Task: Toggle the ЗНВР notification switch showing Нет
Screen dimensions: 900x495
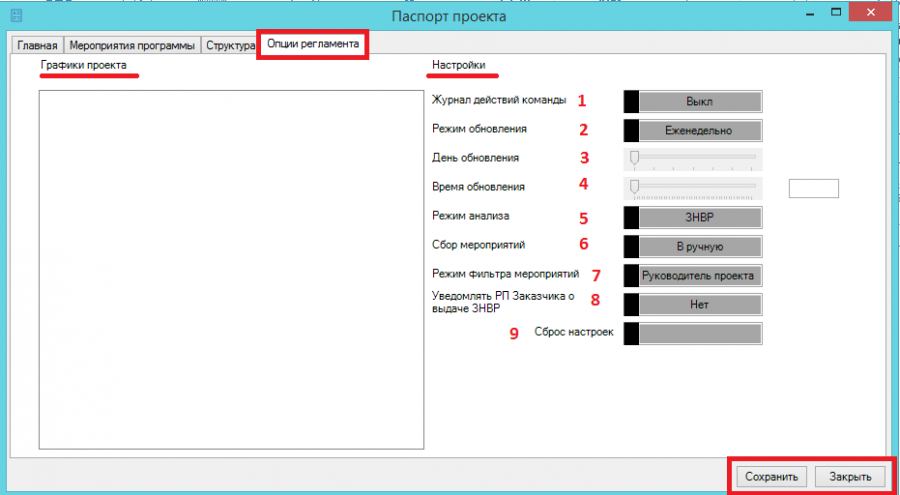Action: (x=693, y=305)
